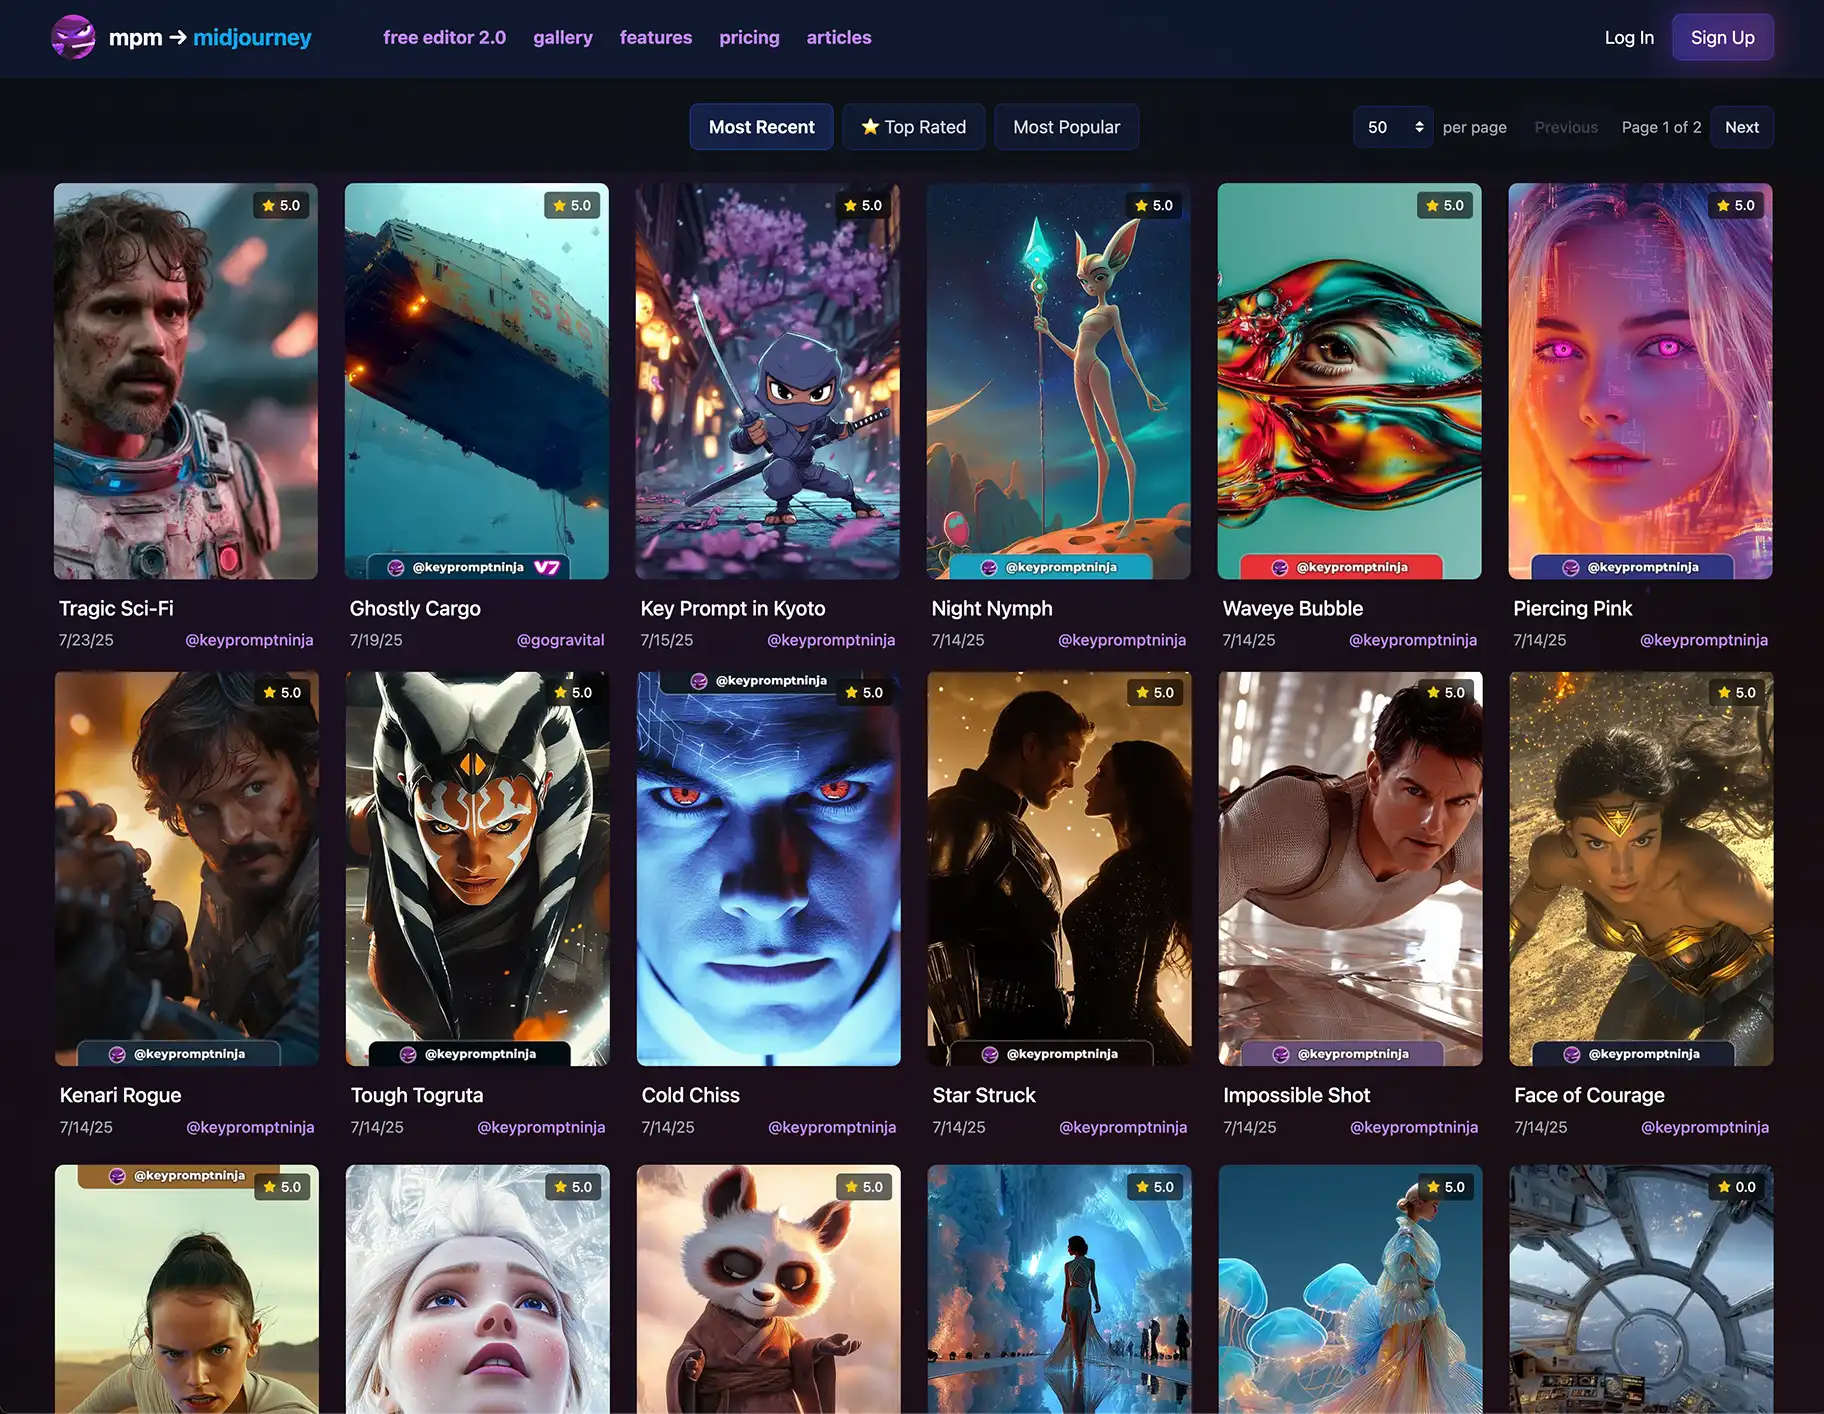This screenshot has width=1824, height=1414.
Task: Click the Kenari Rogue title text
Action: [x=121, y=1095]
